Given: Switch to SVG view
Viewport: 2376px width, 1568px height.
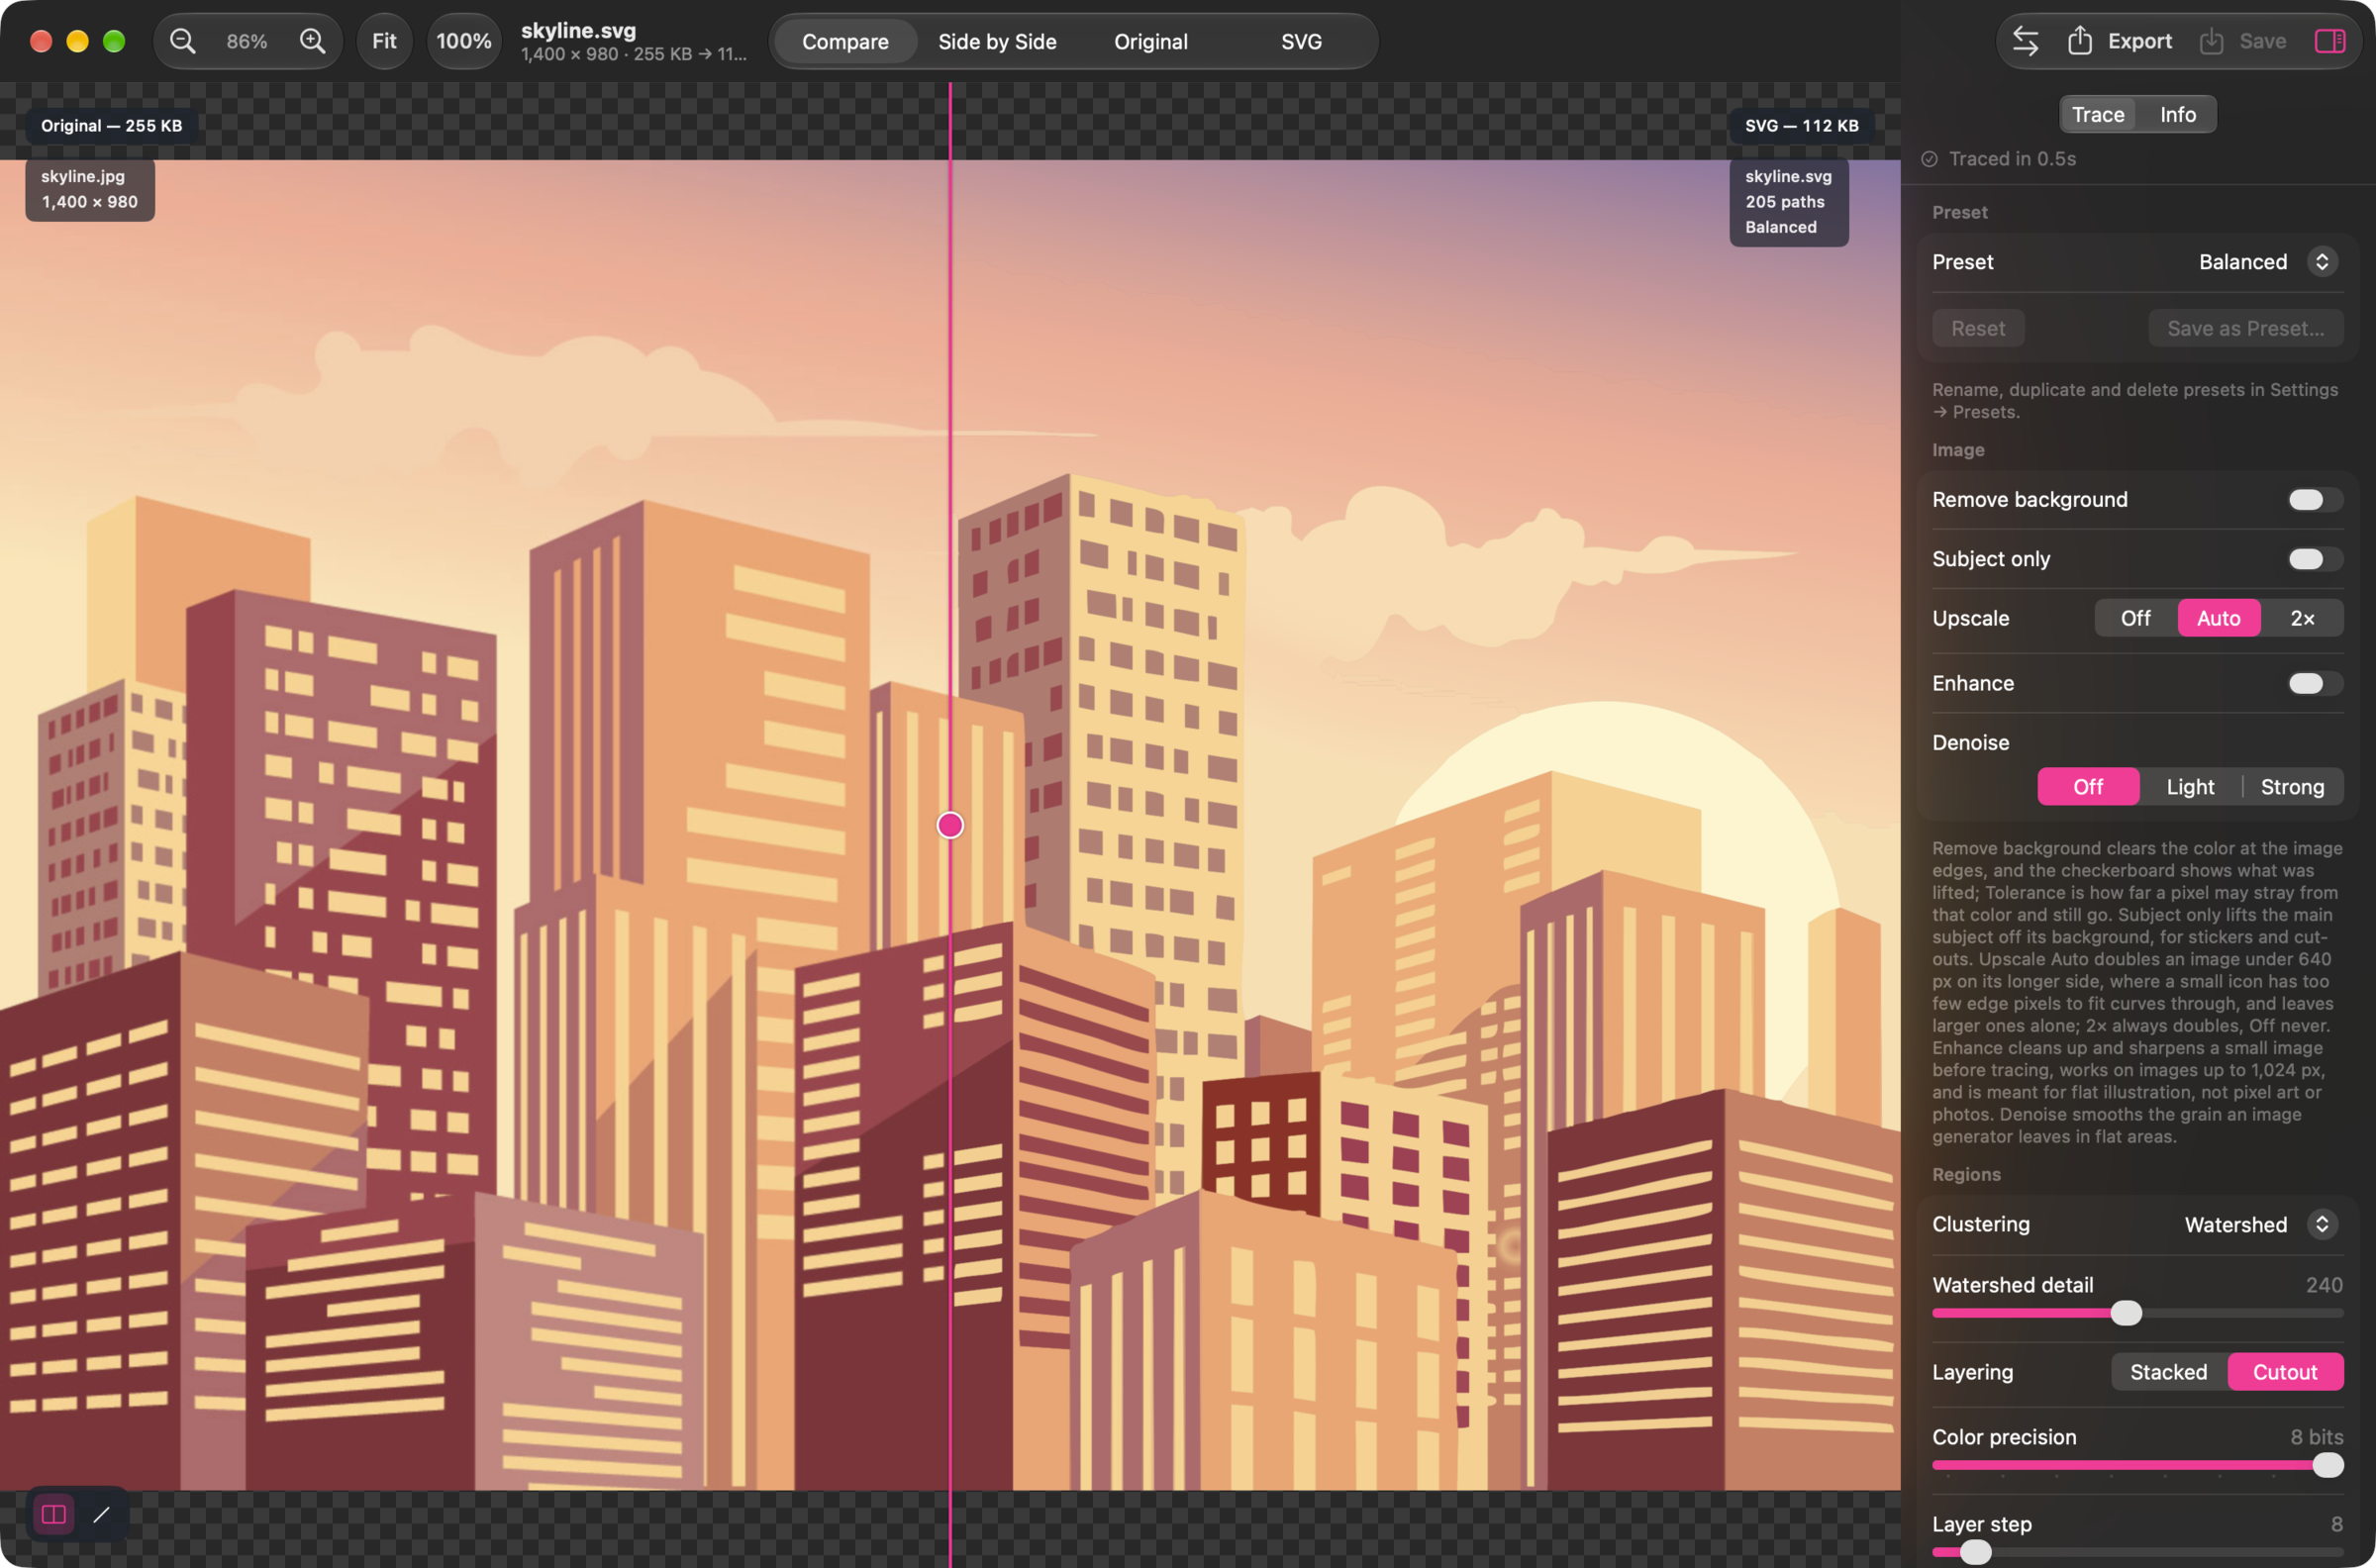Looking at the screenshot, I should click(1301, 42).
